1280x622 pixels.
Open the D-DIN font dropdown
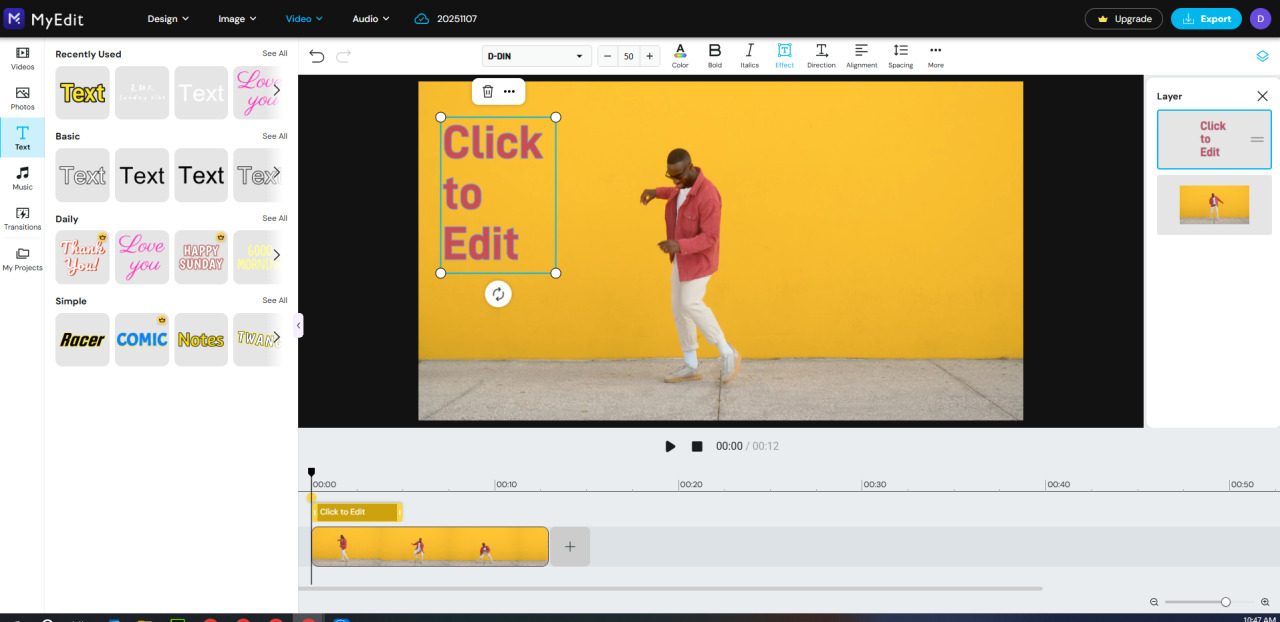(x=537, y=55)
